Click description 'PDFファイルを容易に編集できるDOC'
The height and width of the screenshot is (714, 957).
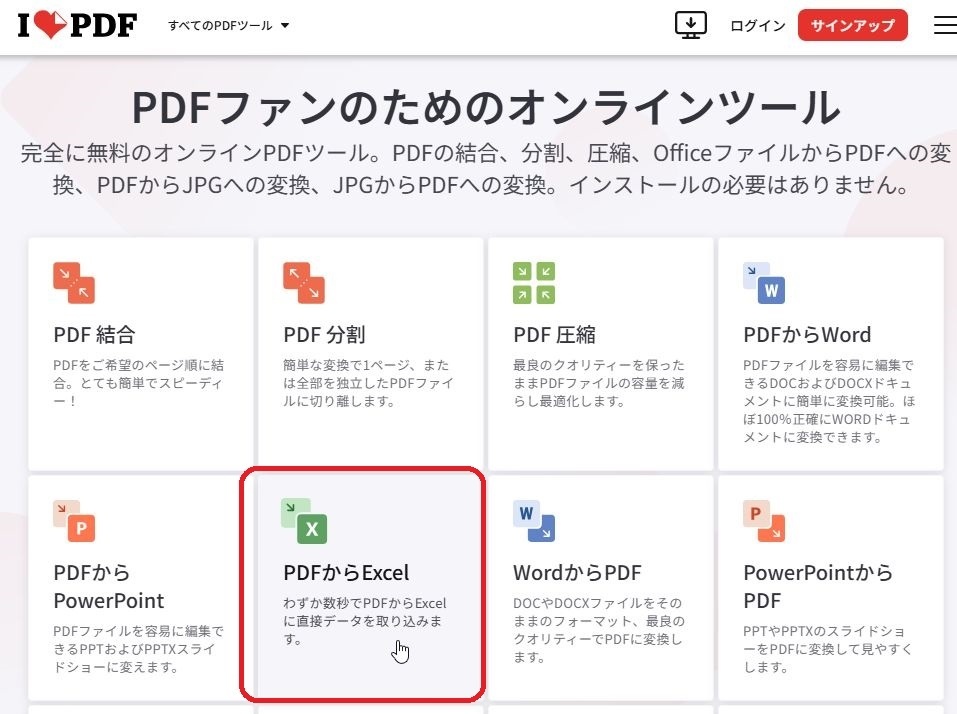(829, 401)
